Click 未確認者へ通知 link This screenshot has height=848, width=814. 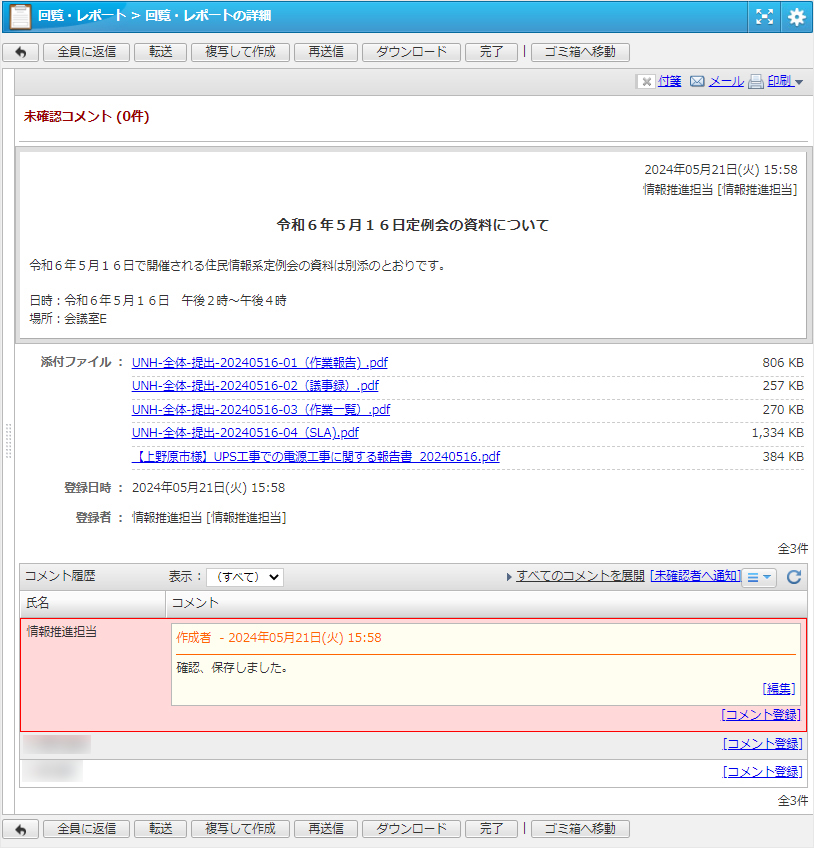coord(695,577)
